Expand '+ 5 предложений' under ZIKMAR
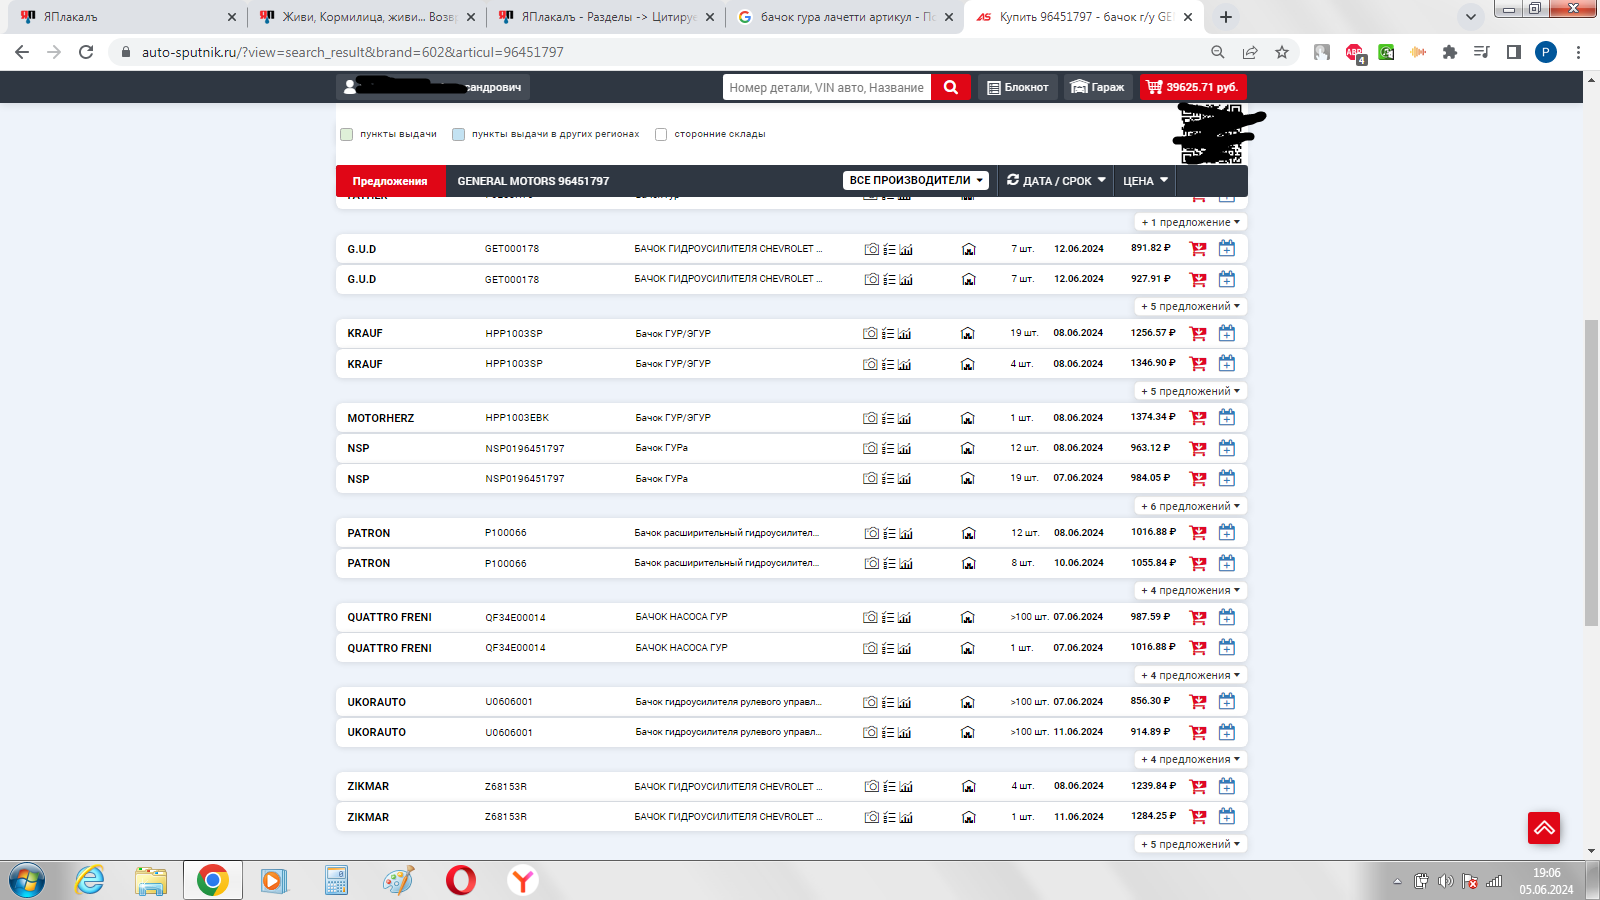 1191,845
